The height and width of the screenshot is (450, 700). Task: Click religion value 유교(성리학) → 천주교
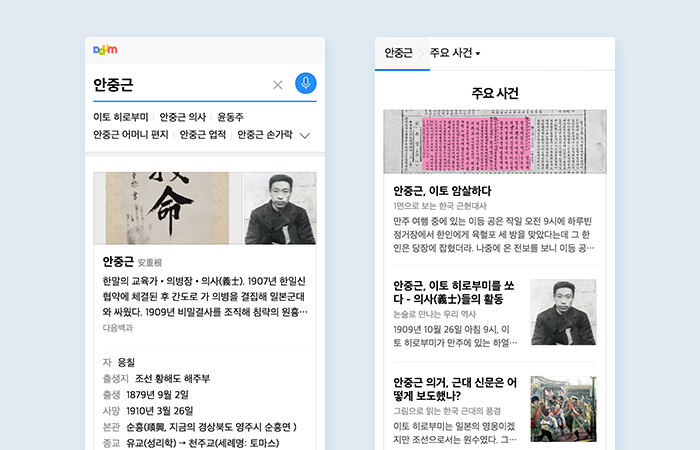(203, 443)
